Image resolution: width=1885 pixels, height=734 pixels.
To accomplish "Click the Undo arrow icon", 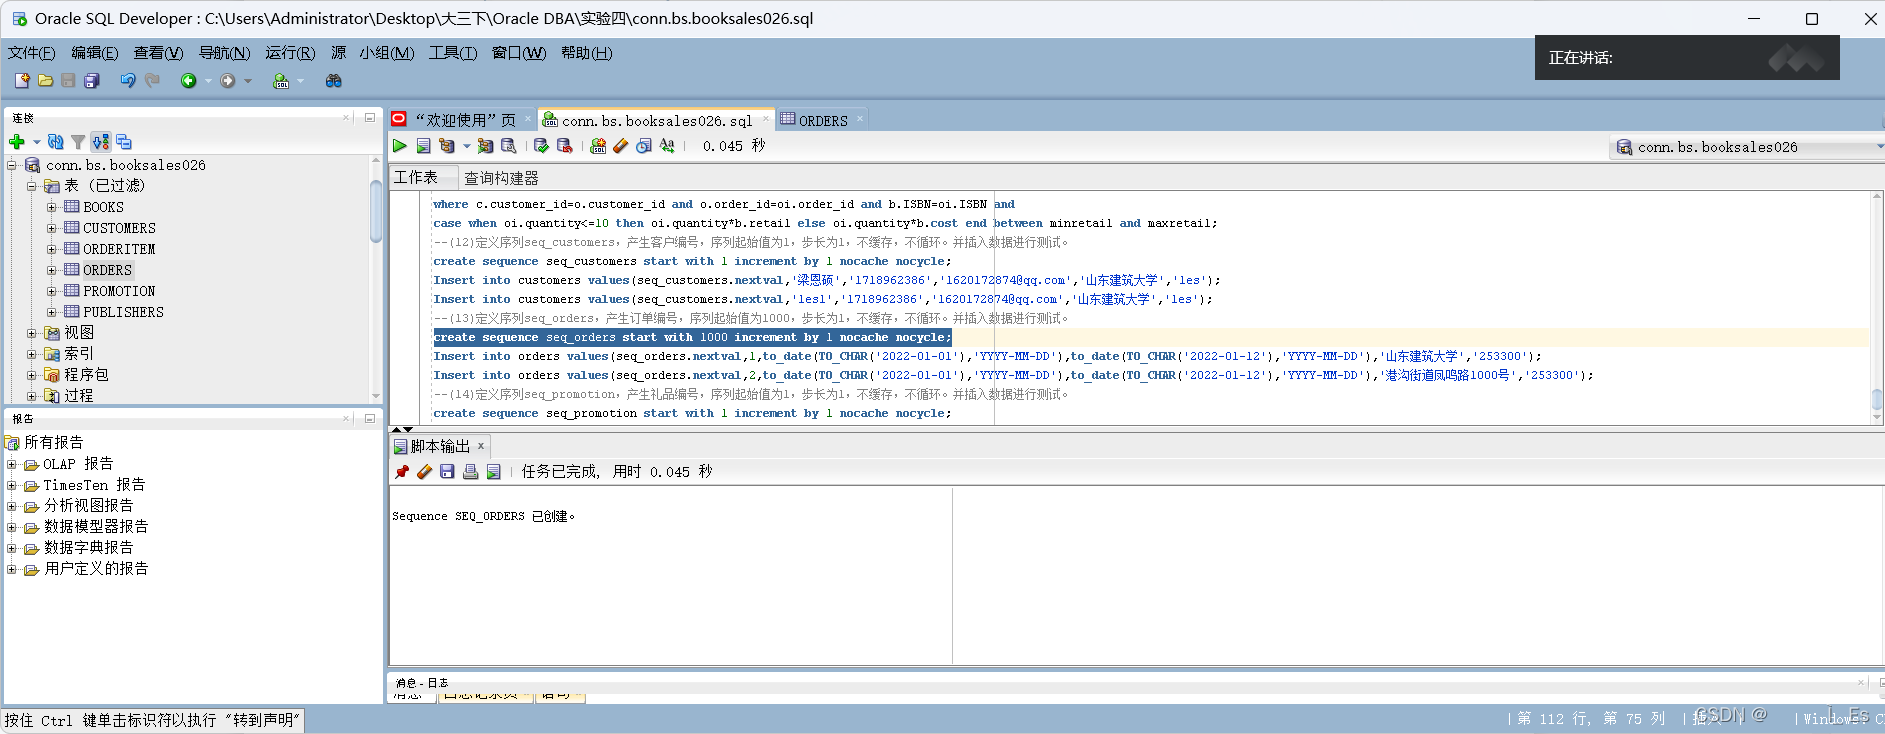I will pyautogui.click(x=128, y=80).
